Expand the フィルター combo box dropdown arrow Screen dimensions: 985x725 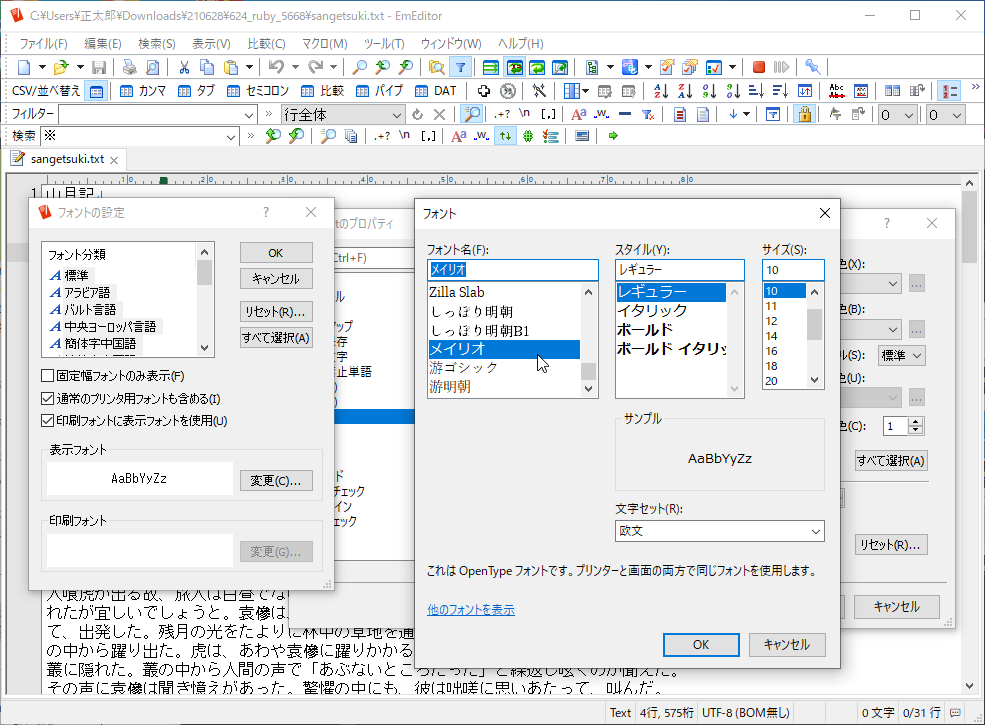click(248, 115)
